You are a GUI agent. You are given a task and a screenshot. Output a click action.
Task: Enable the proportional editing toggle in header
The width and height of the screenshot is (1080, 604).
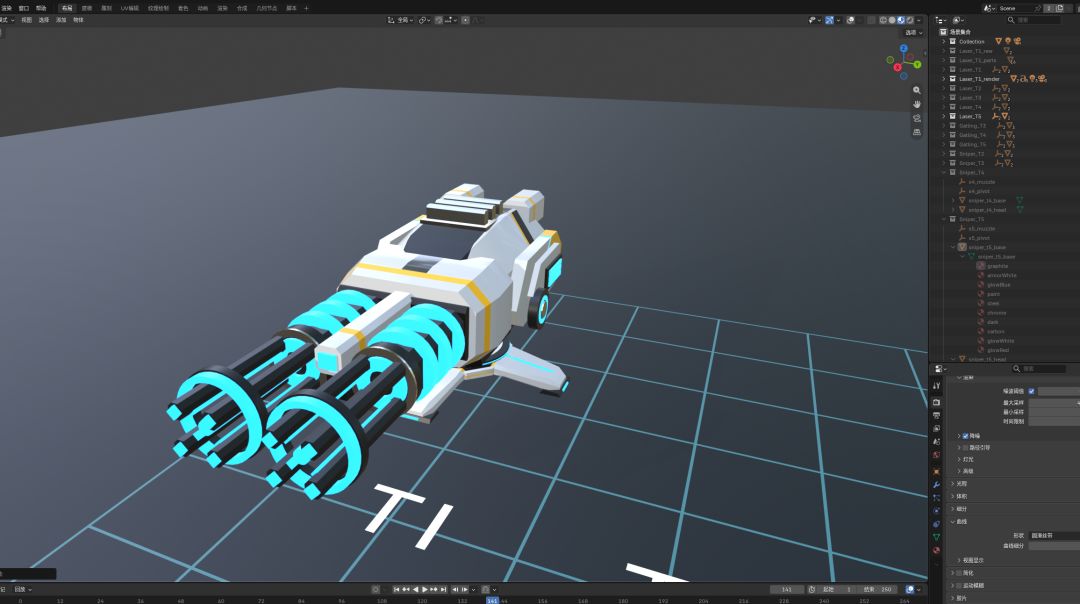(466, 20)
